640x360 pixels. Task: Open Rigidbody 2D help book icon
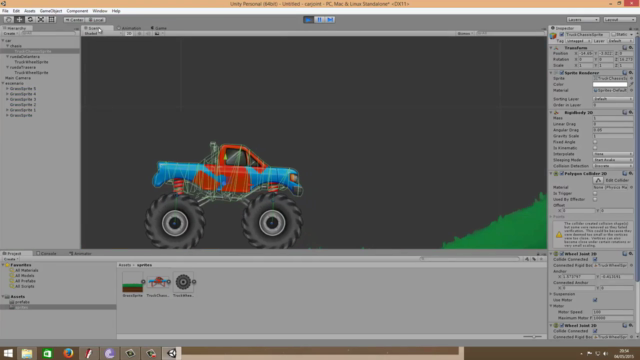pyautogui.click(x=625, y=112)
